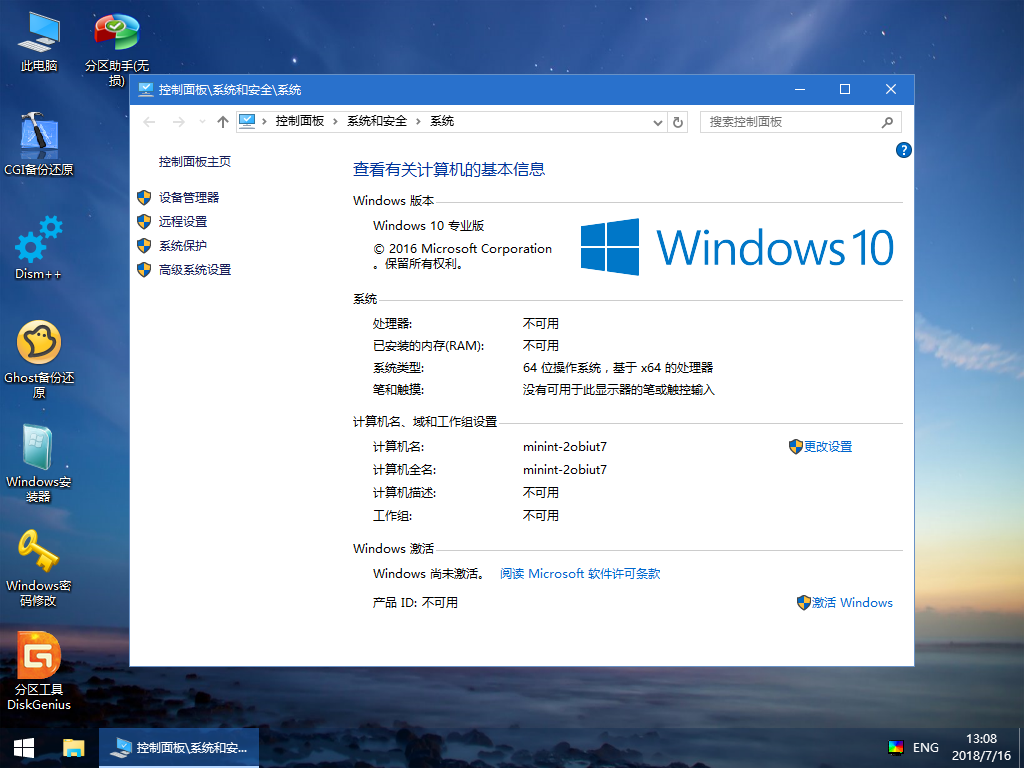
Task: Open the recent locations dropdown arrow
Action: [202, 122]
